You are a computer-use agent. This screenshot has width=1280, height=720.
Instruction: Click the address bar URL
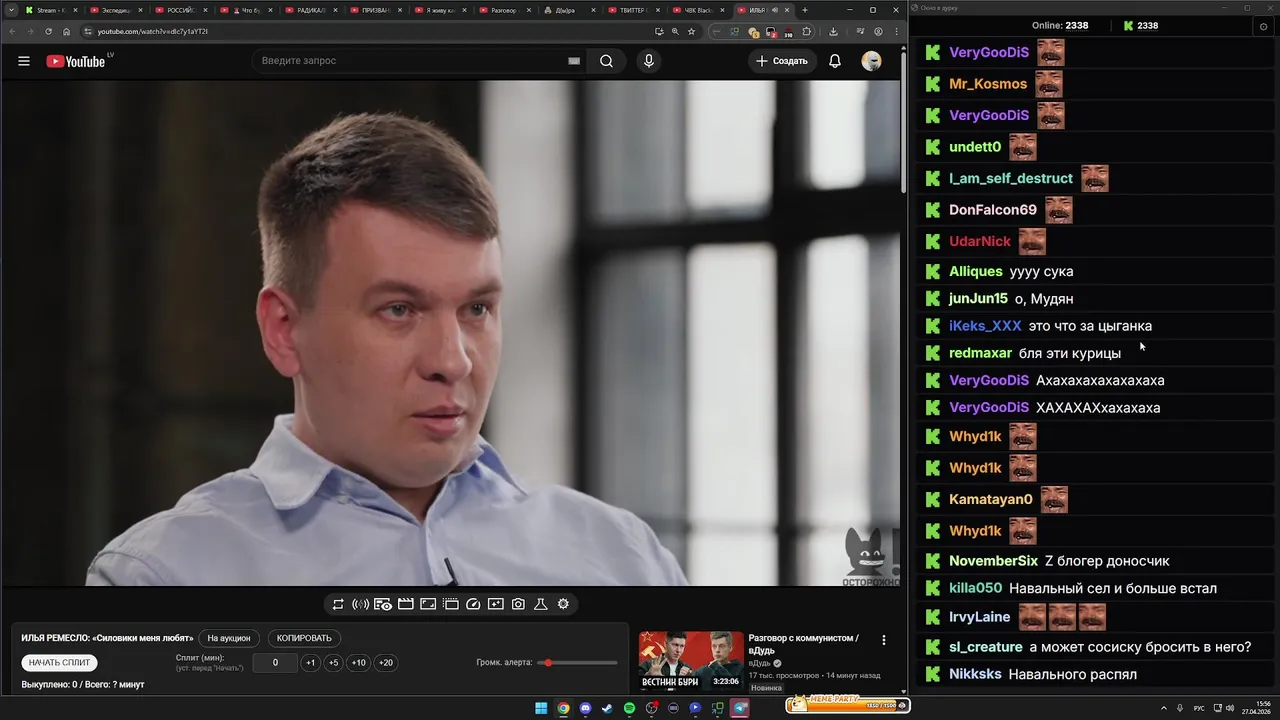coord(153,31)
